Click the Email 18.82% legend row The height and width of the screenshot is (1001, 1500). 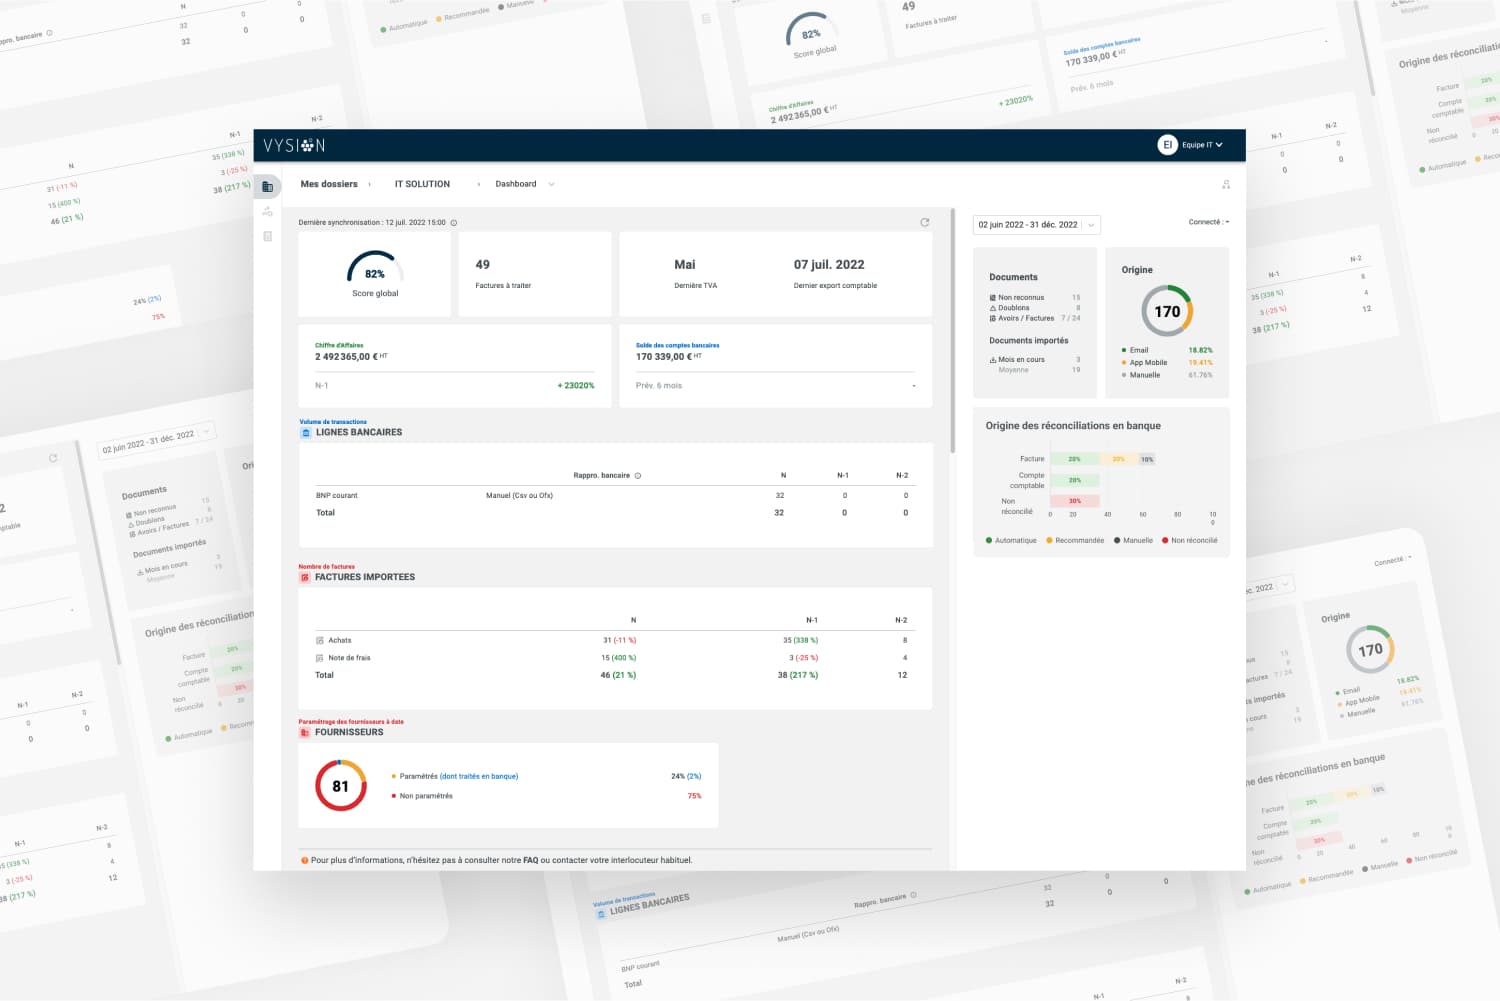(x=1167, y=351)
